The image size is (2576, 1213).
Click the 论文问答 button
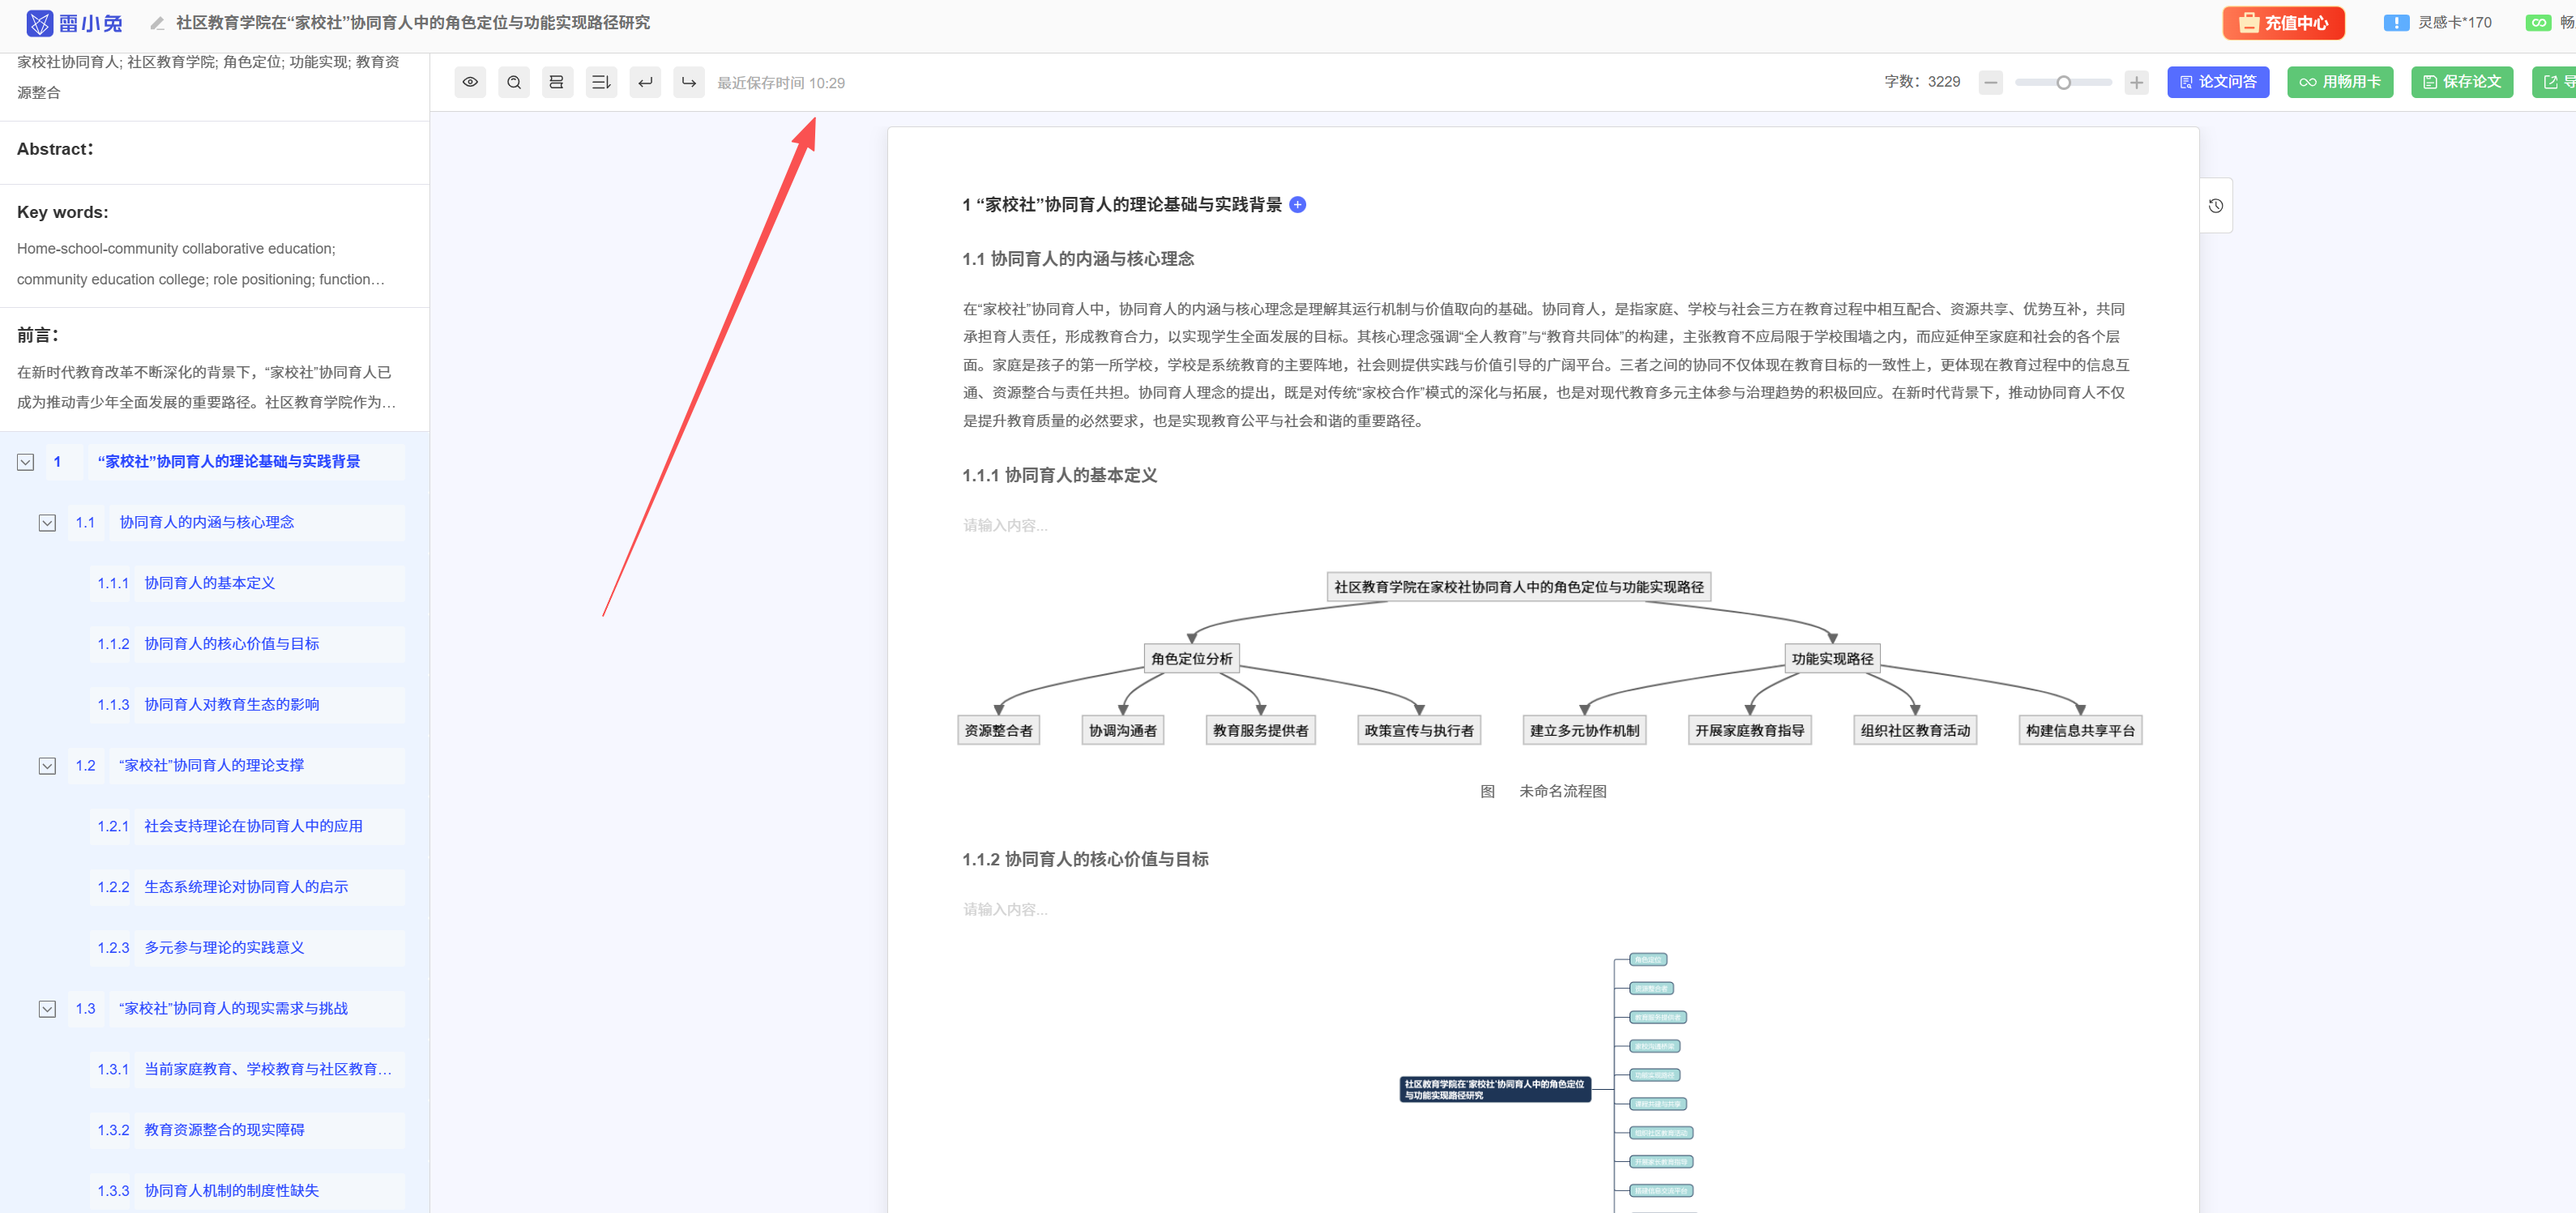[2217, 82]
